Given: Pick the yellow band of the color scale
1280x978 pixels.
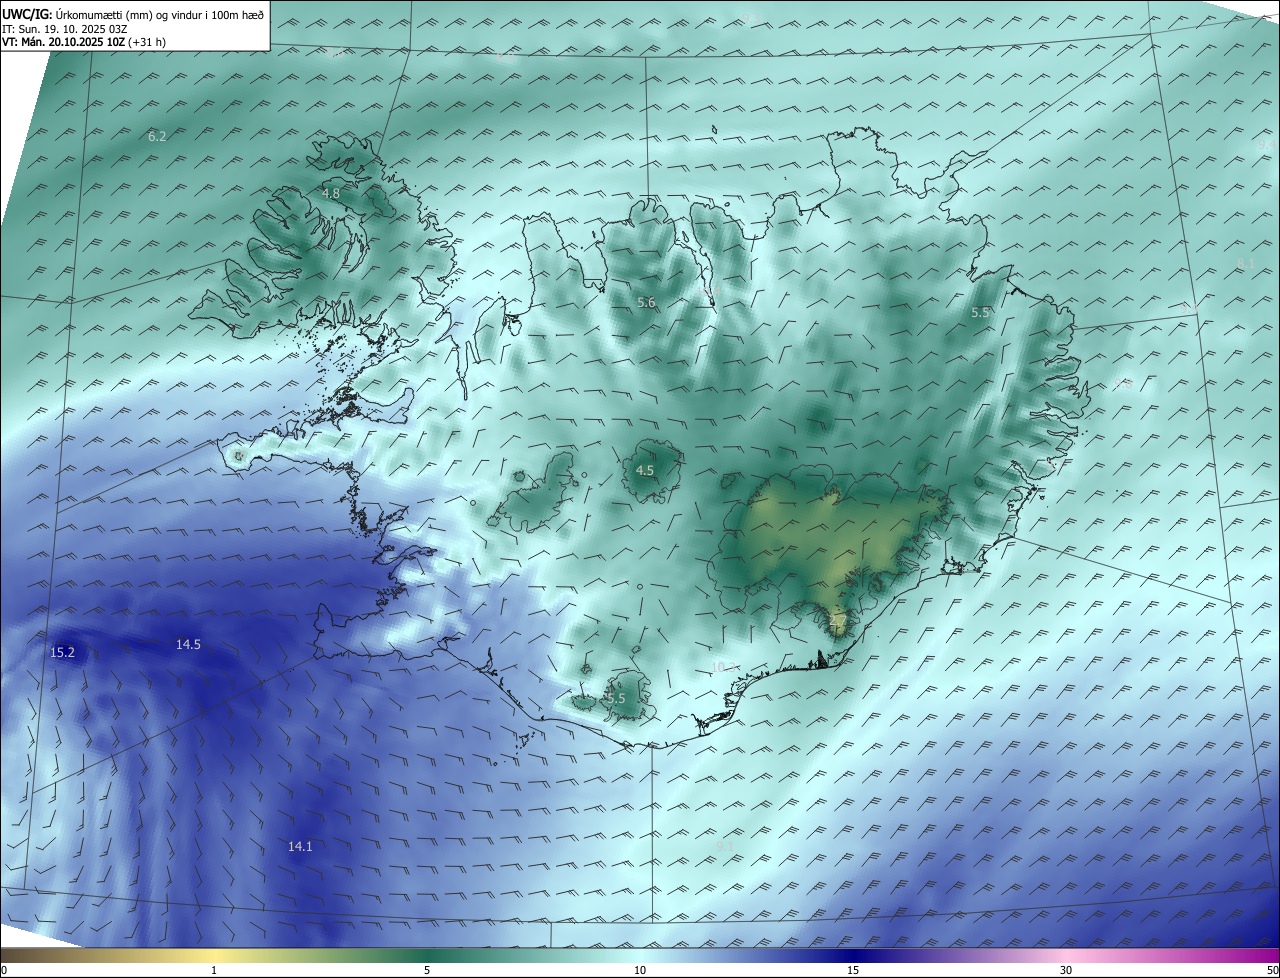Looking at the screenshot, I should click(x=215, y=955).
